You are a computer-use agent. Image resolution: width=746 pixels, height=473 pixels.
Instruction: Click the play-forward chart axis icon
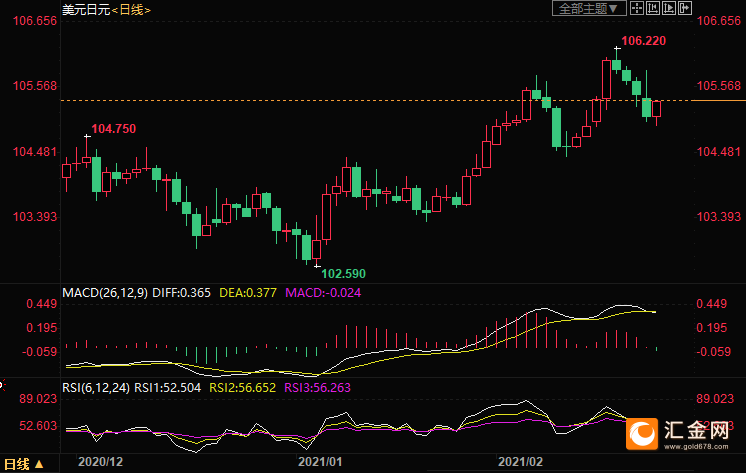pyautogui.click(x=668, y=8)
